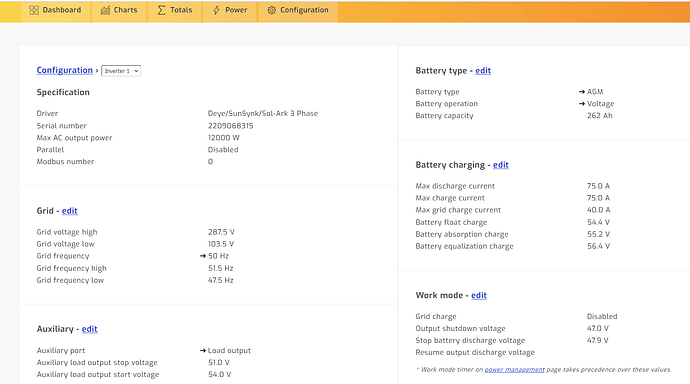Click the Configuration breadcrumb link
The height and width of the screenshot is (384, 690).
pos(65,70)
